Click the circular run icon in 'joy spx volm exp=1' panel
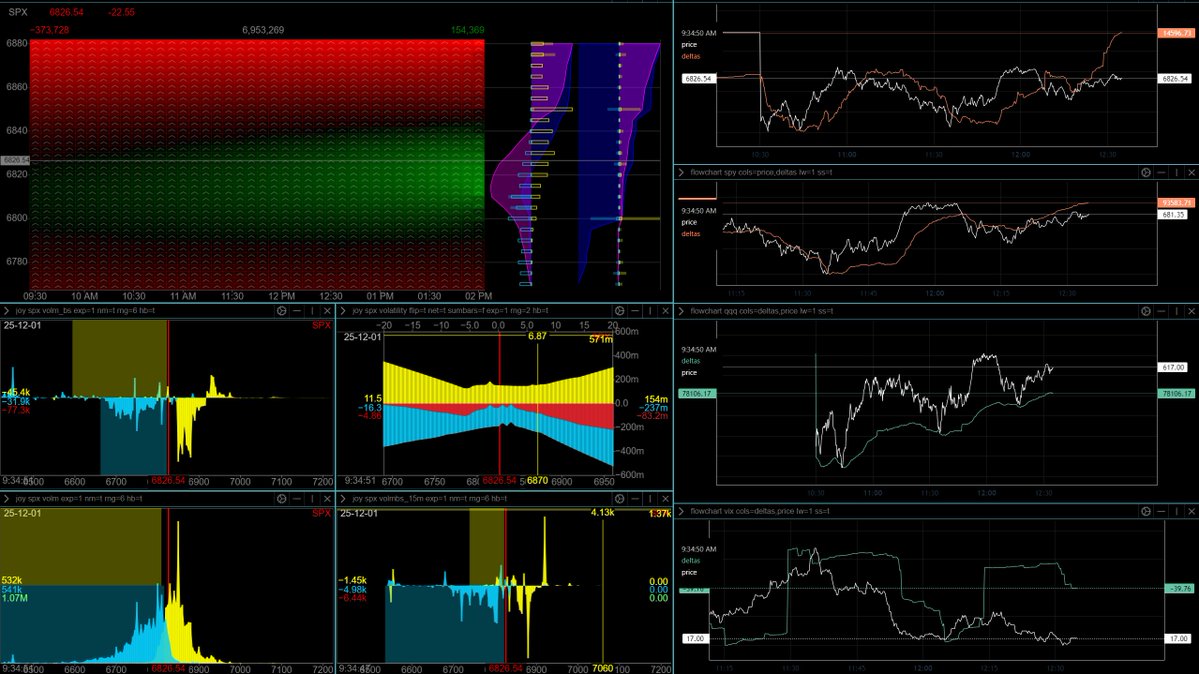The width and height of the screenshot is (1199, 674). pos(281,499)
